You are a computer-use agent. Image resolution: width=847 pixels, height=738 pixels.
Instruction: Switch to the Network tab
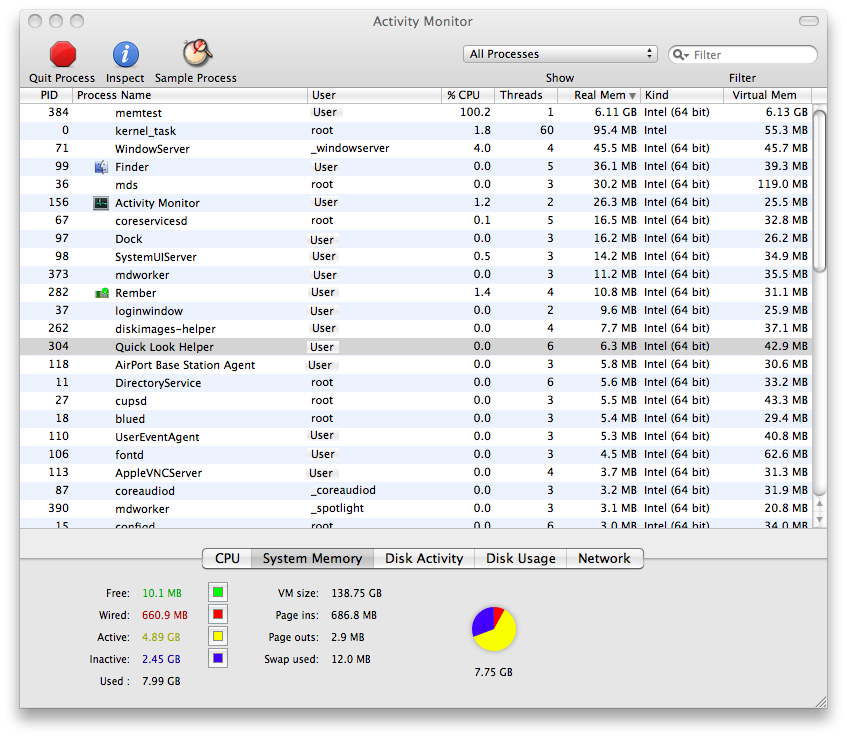(x=604, y=558)
